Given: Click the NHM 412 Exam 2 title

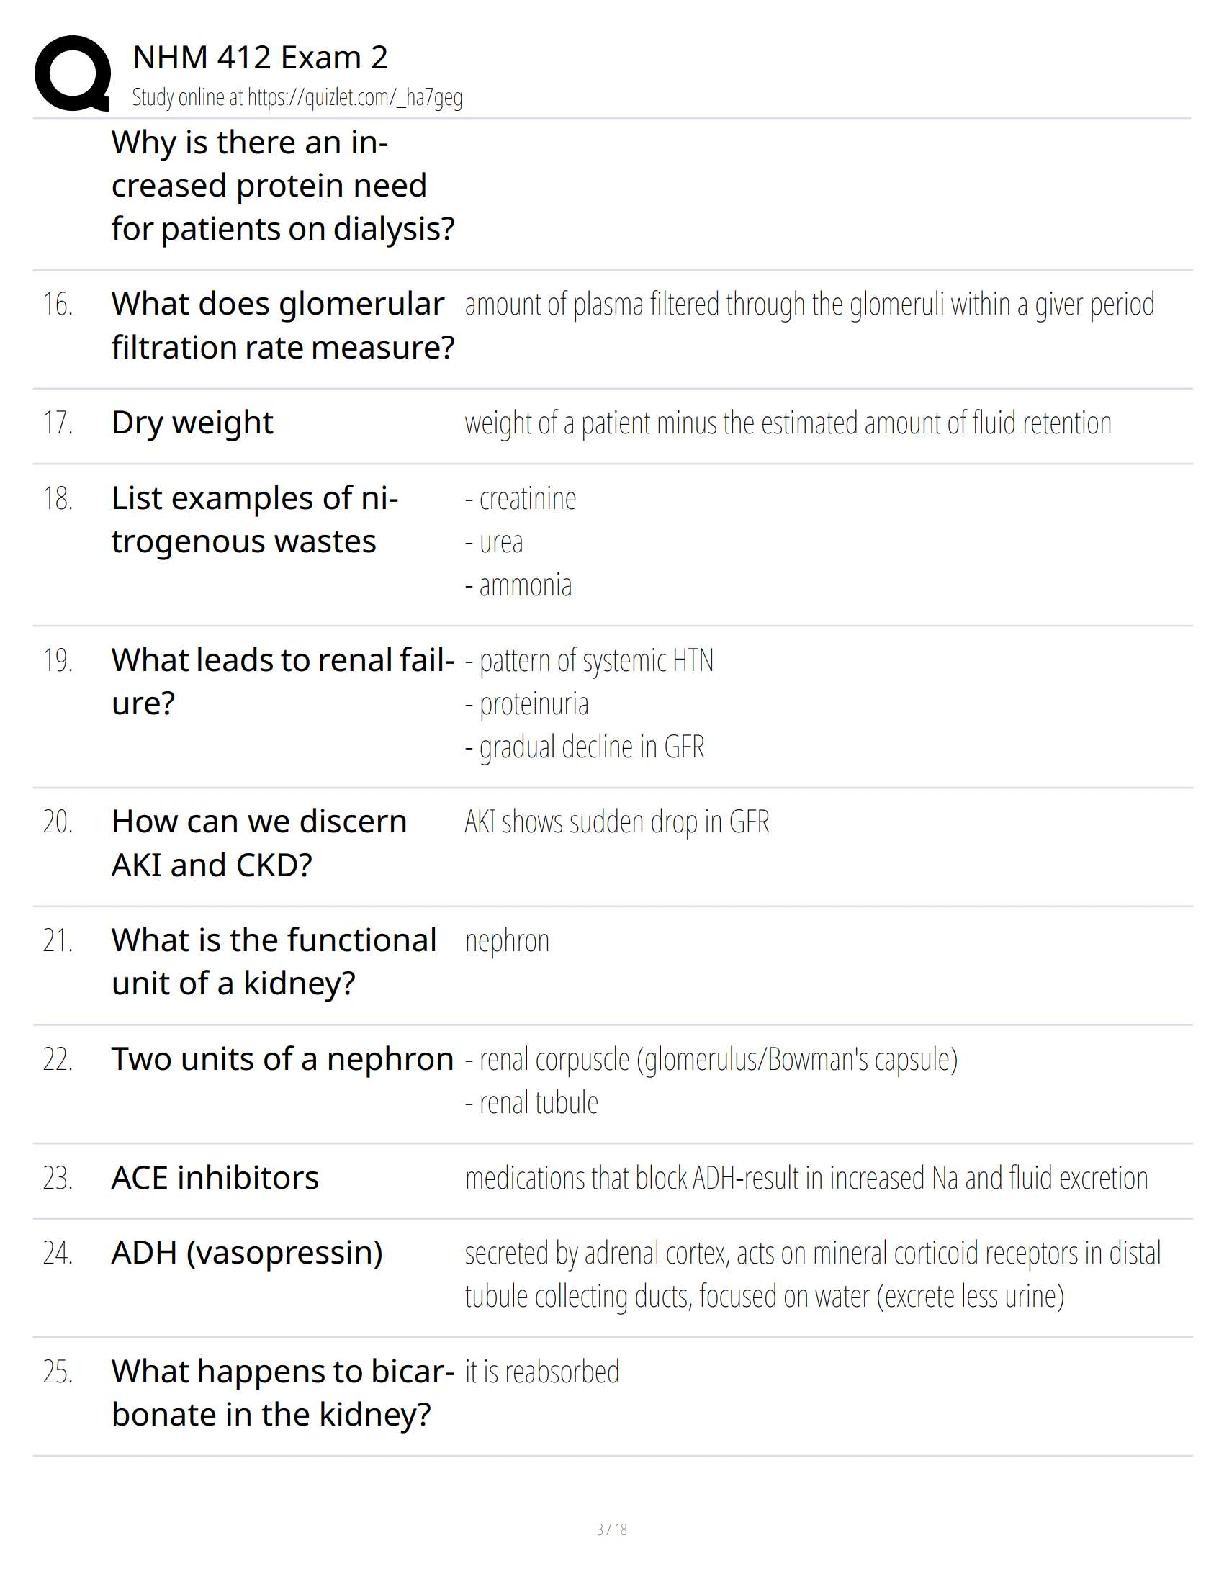Looking at the screenshot, I should 260,57.
